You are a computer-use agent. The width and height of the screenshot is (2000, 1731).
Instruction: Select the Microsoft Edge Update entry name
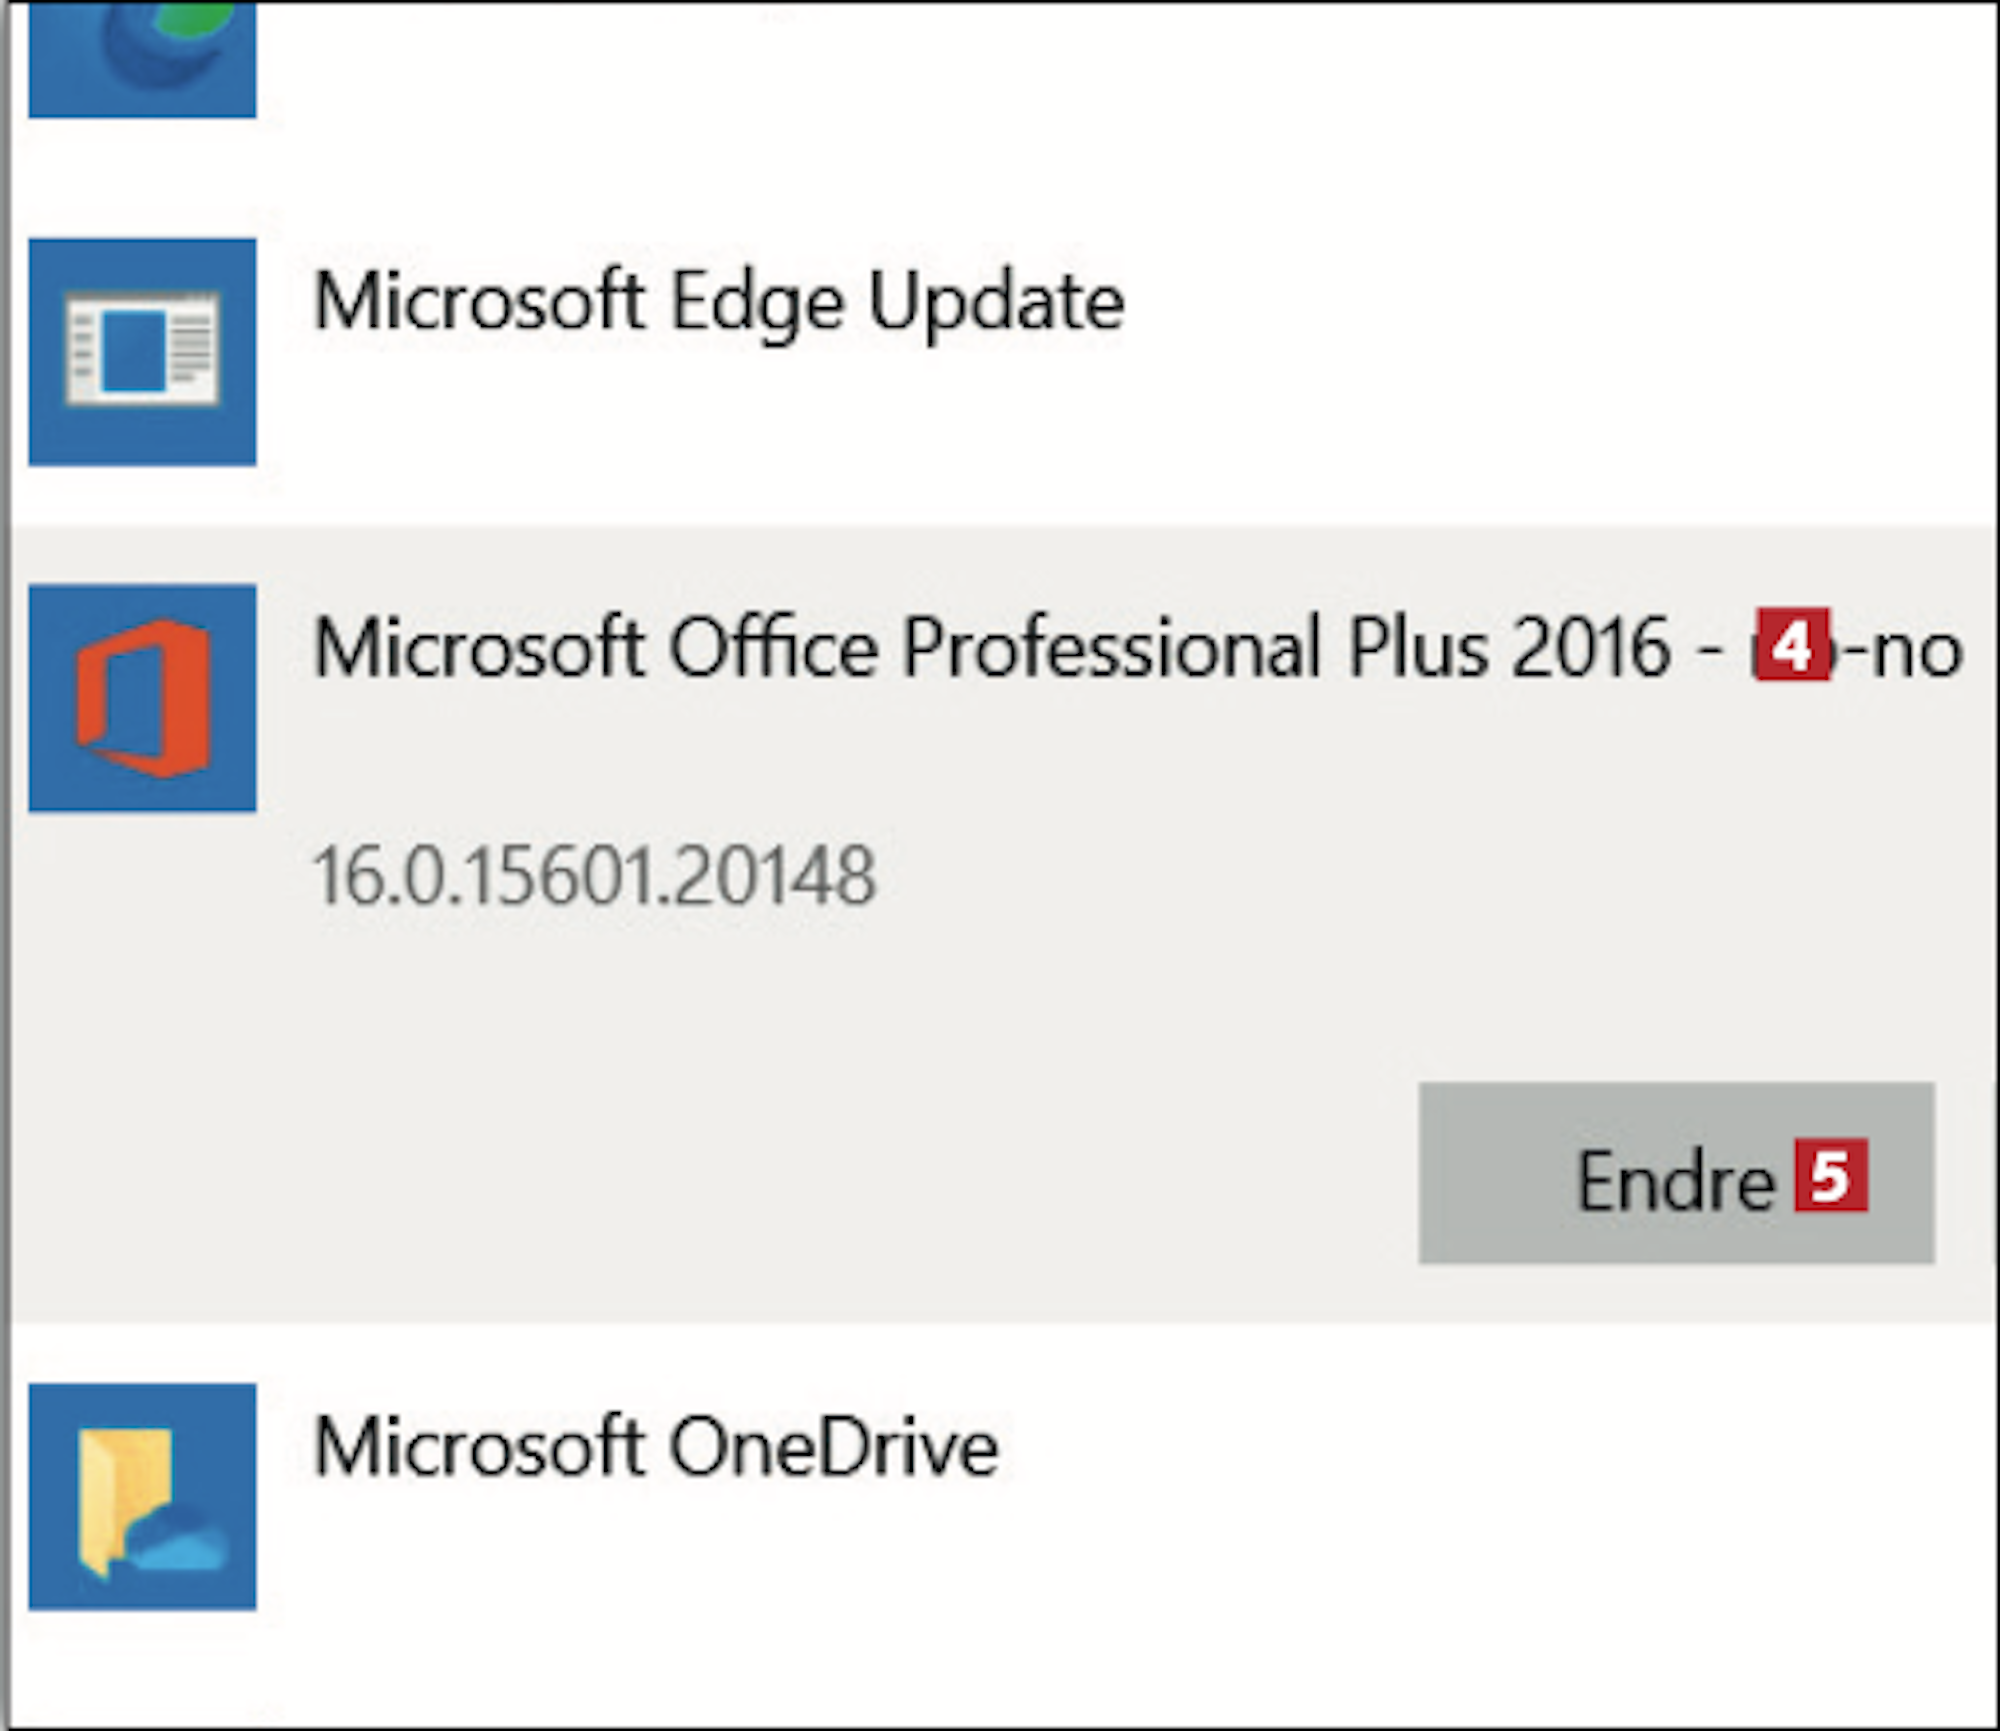(719, 301)
